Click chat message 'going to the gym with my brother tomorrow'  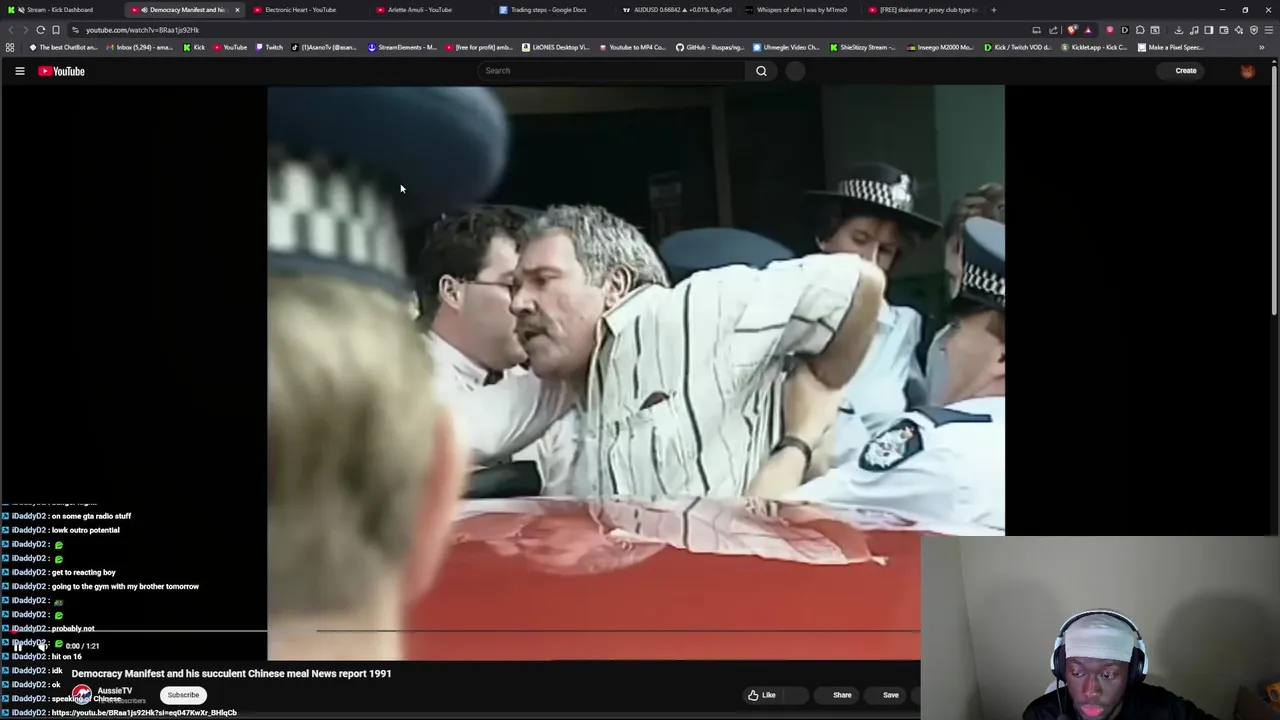click(x=125, y=586)
